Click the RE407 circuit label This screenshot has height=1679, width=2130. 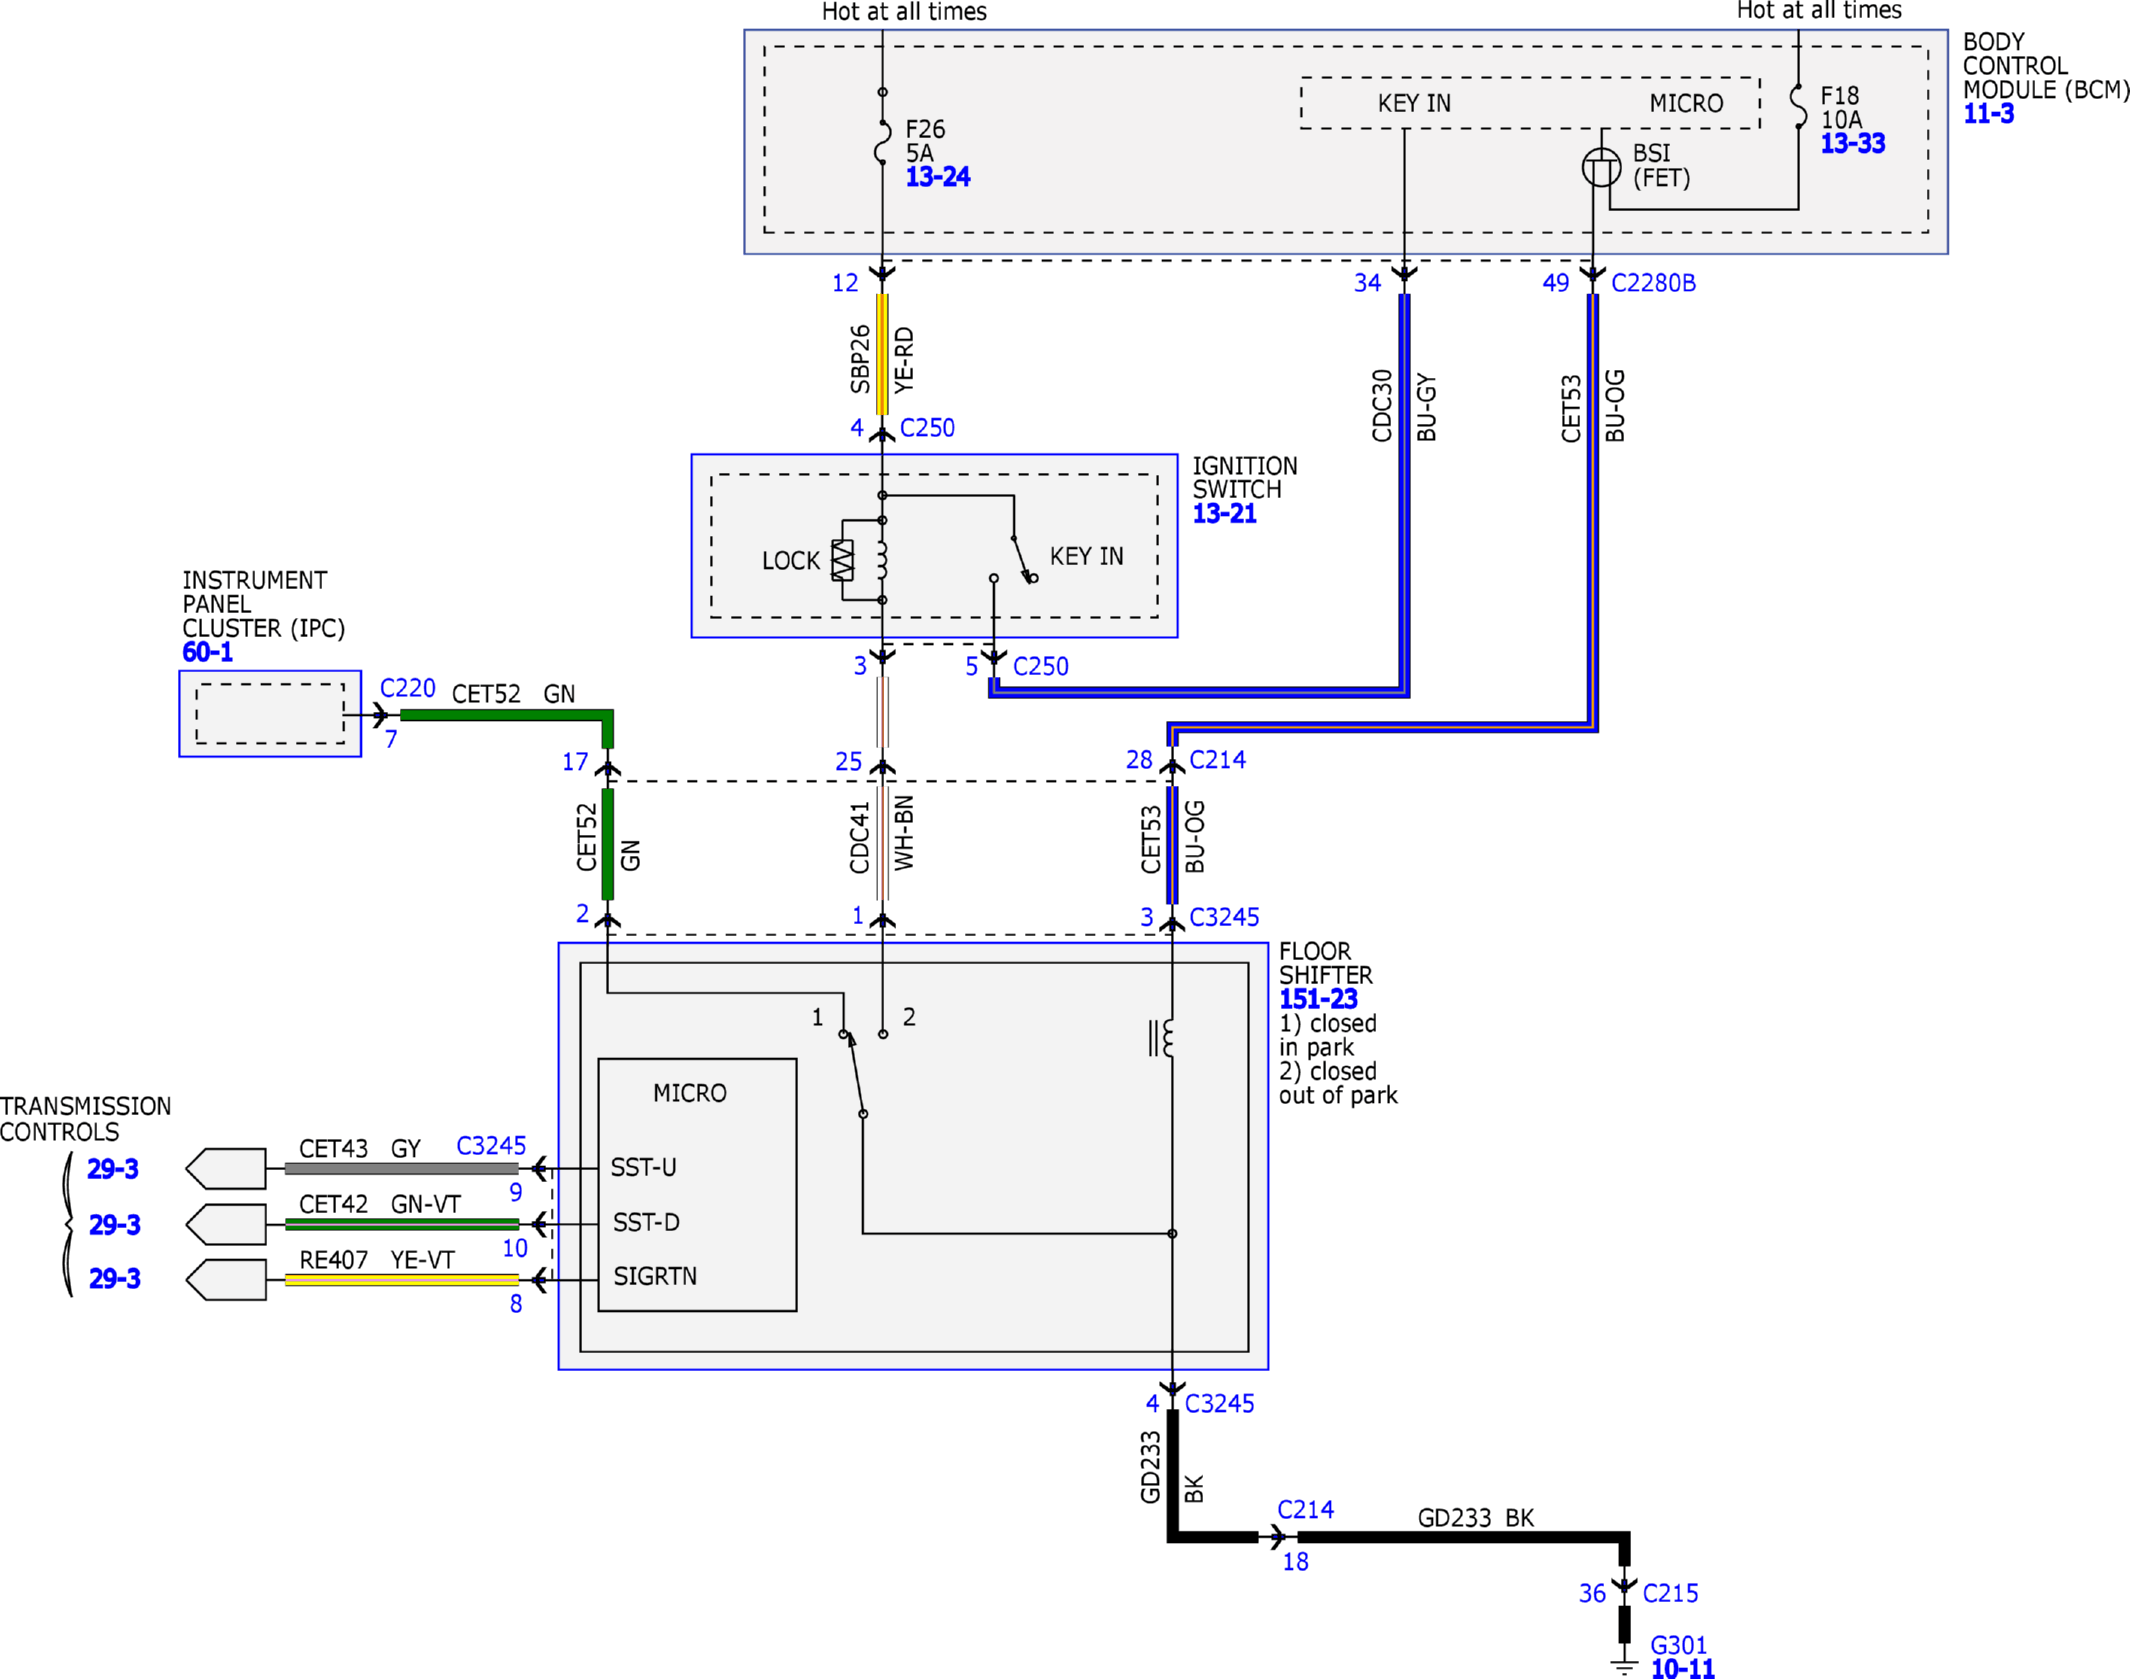334,1261
